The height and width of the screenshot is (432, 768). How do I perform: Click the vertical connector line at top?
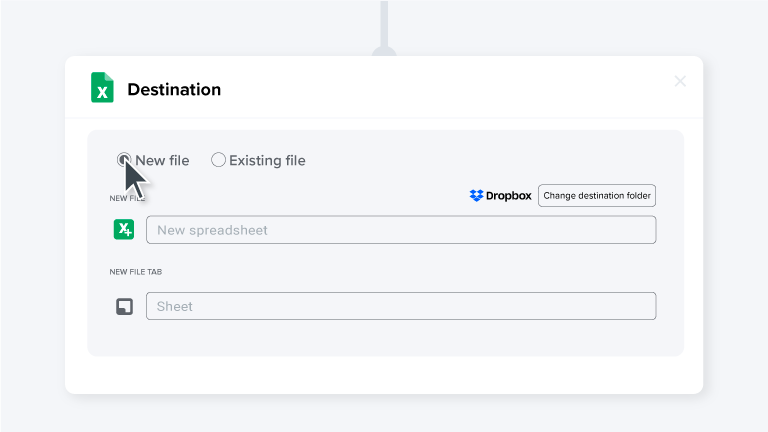384,18
